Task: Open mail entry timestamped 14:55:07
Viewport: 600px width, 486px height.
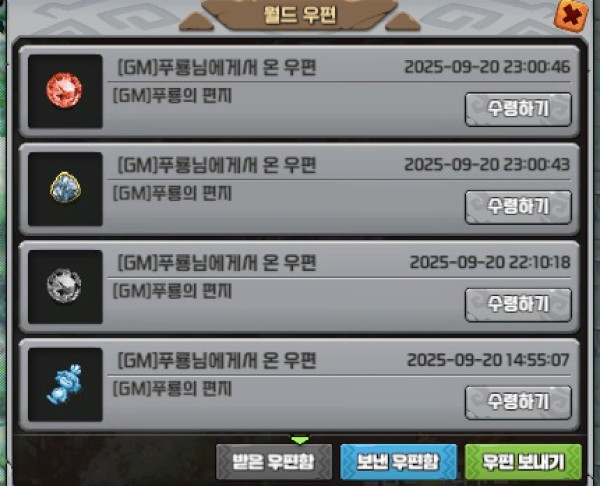Action: point(299,385)
